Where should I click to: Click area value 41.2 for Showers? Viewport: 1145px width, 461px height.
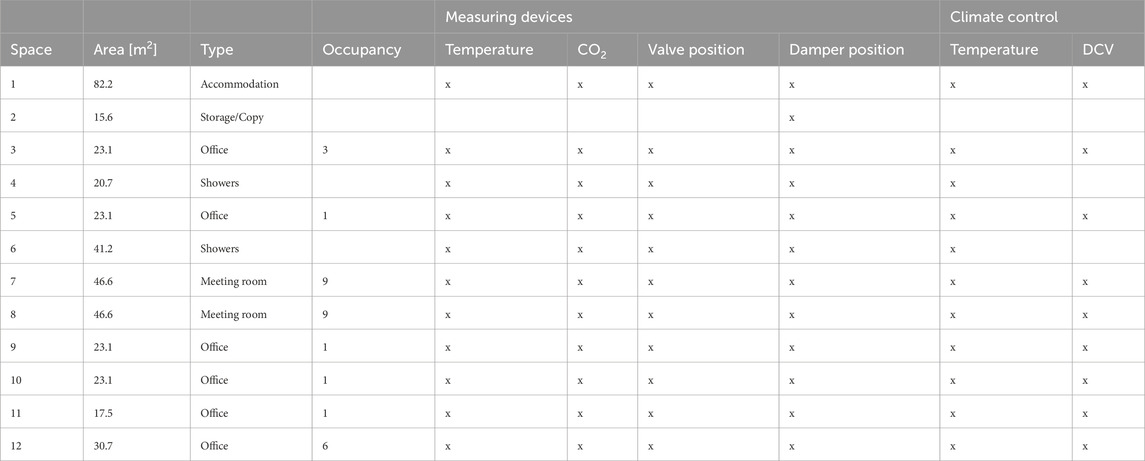pos(104,249)
